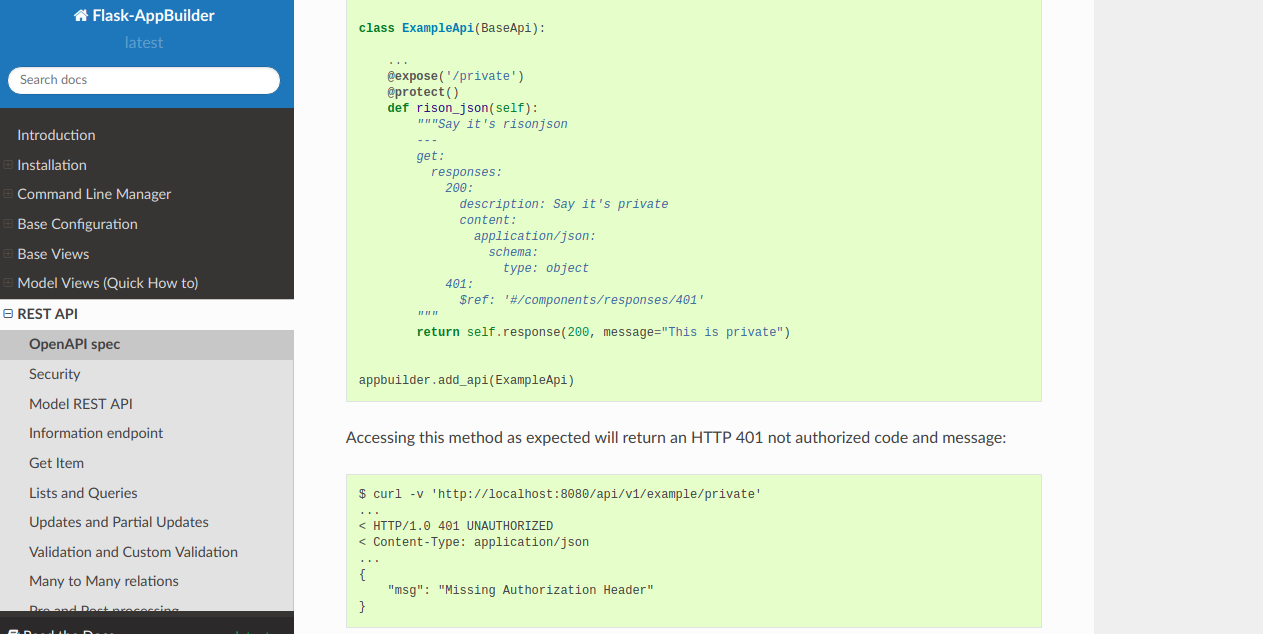Open the REST API page

47,314
